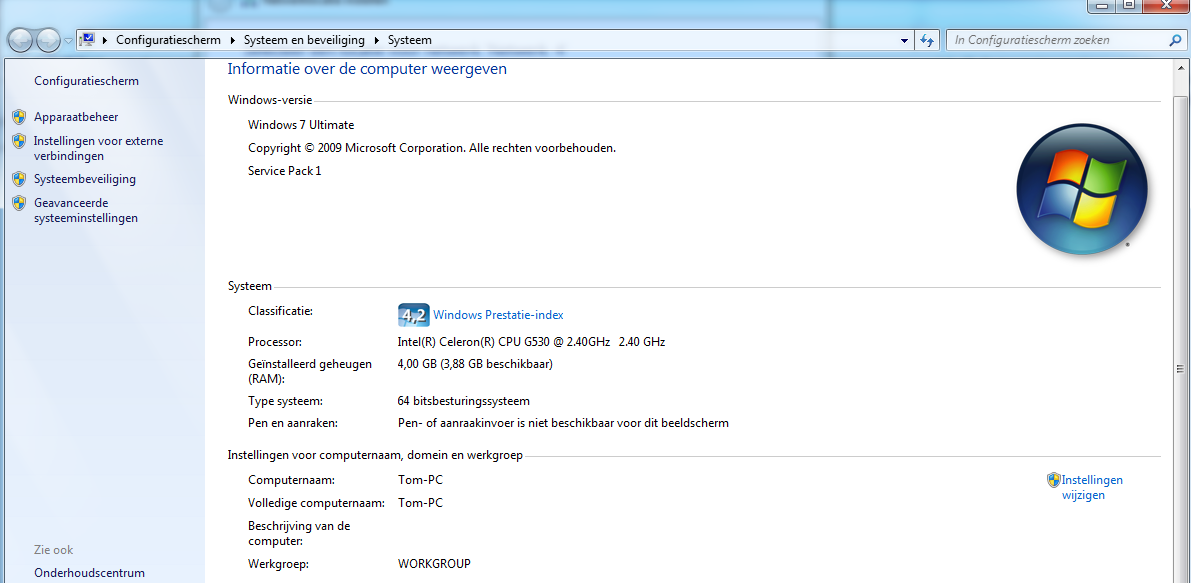
Task: Open Onderhoudscentrum from the sidebar
Action: coord(89,572)
